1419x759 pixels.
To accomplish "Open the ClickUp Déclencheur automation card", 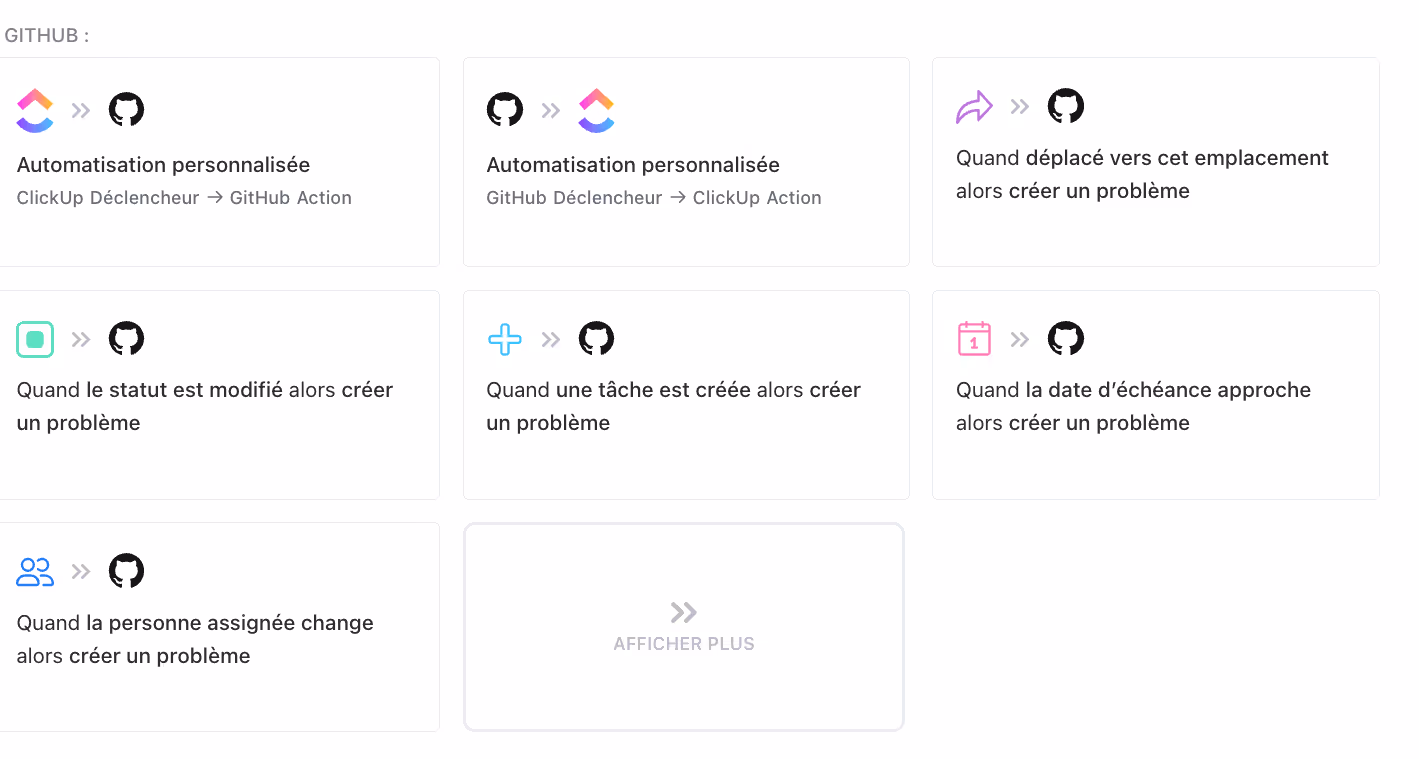I will pyautogui.click(x=220, y=162).
